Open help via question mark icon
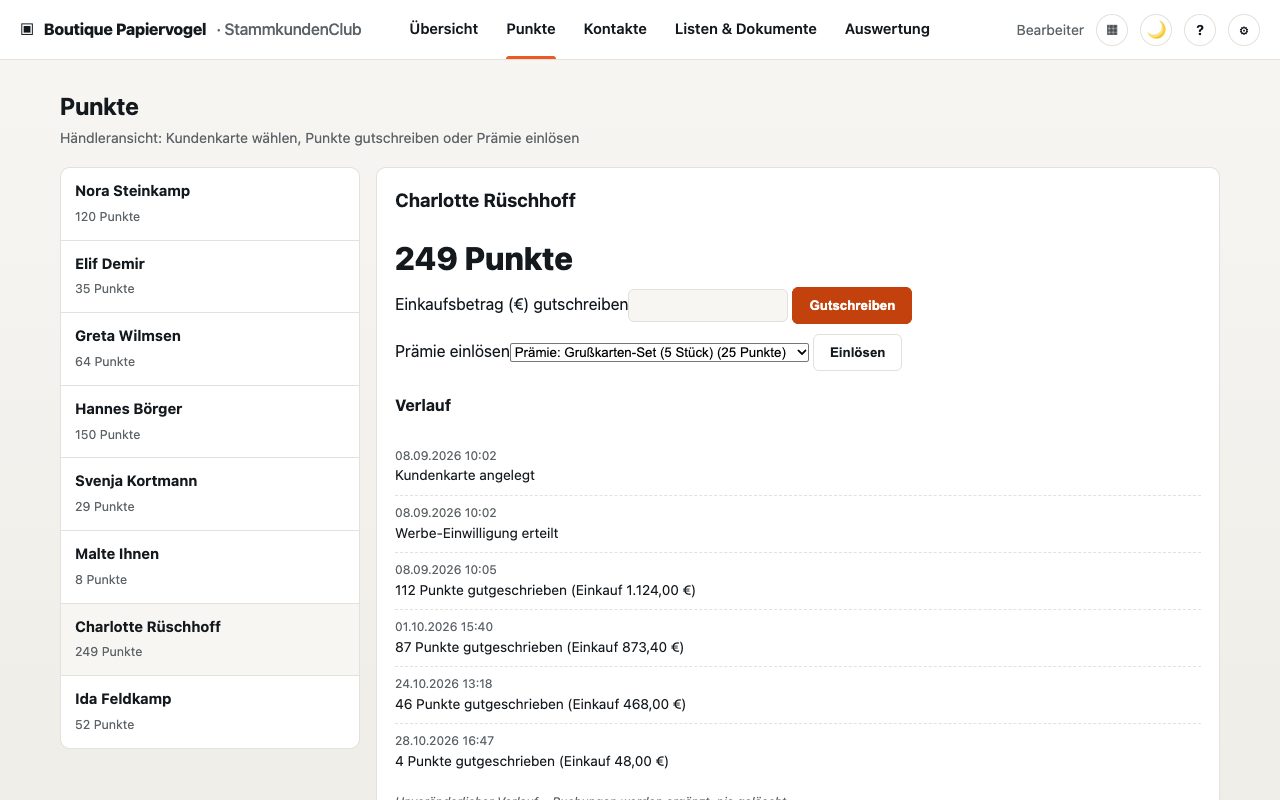The image size is (1280, 800). tap(1200, 30)
